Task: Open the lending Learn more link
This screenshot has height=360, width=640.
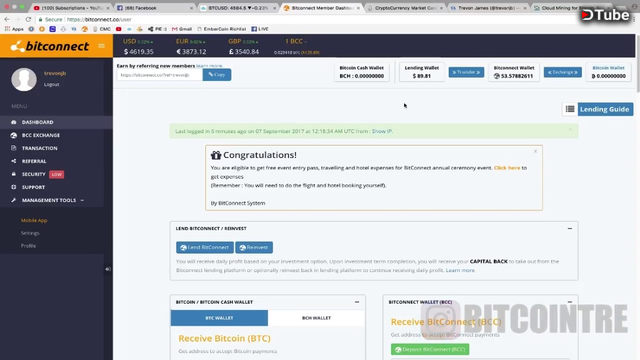Action: pos(460,270)
